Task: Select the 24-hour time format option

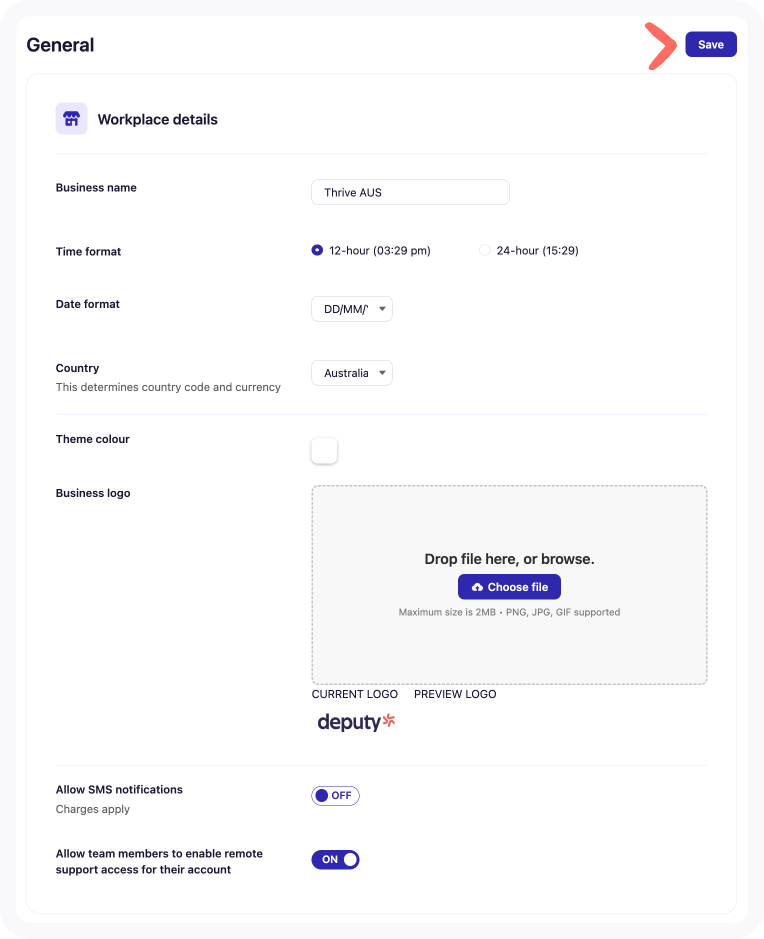Action: coord(484,250)
